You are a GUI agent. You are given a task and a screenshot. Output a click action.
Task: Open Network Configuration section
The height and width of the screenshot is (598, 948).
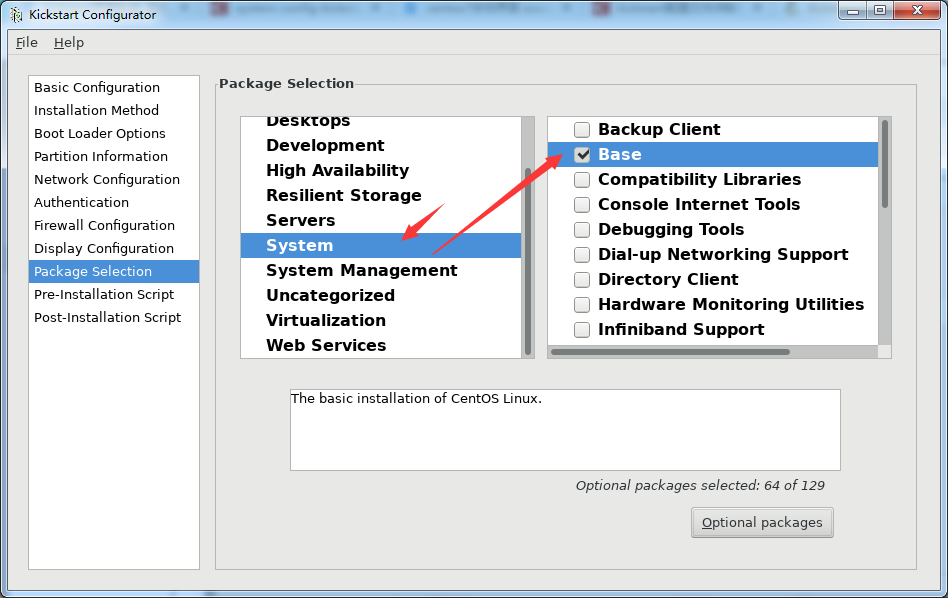tap(114, 180)
